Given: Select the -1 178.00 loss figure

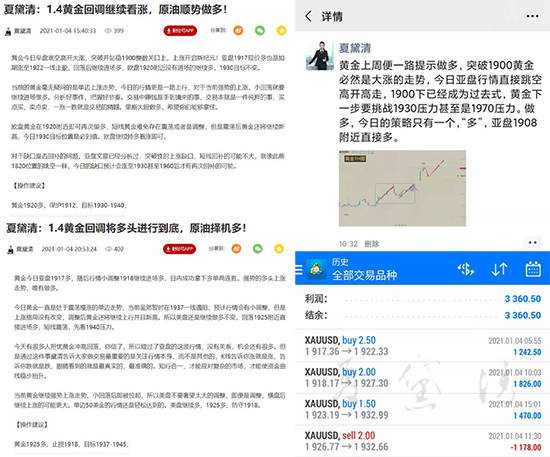Looking at the screenshot, I should pos(525,448).
